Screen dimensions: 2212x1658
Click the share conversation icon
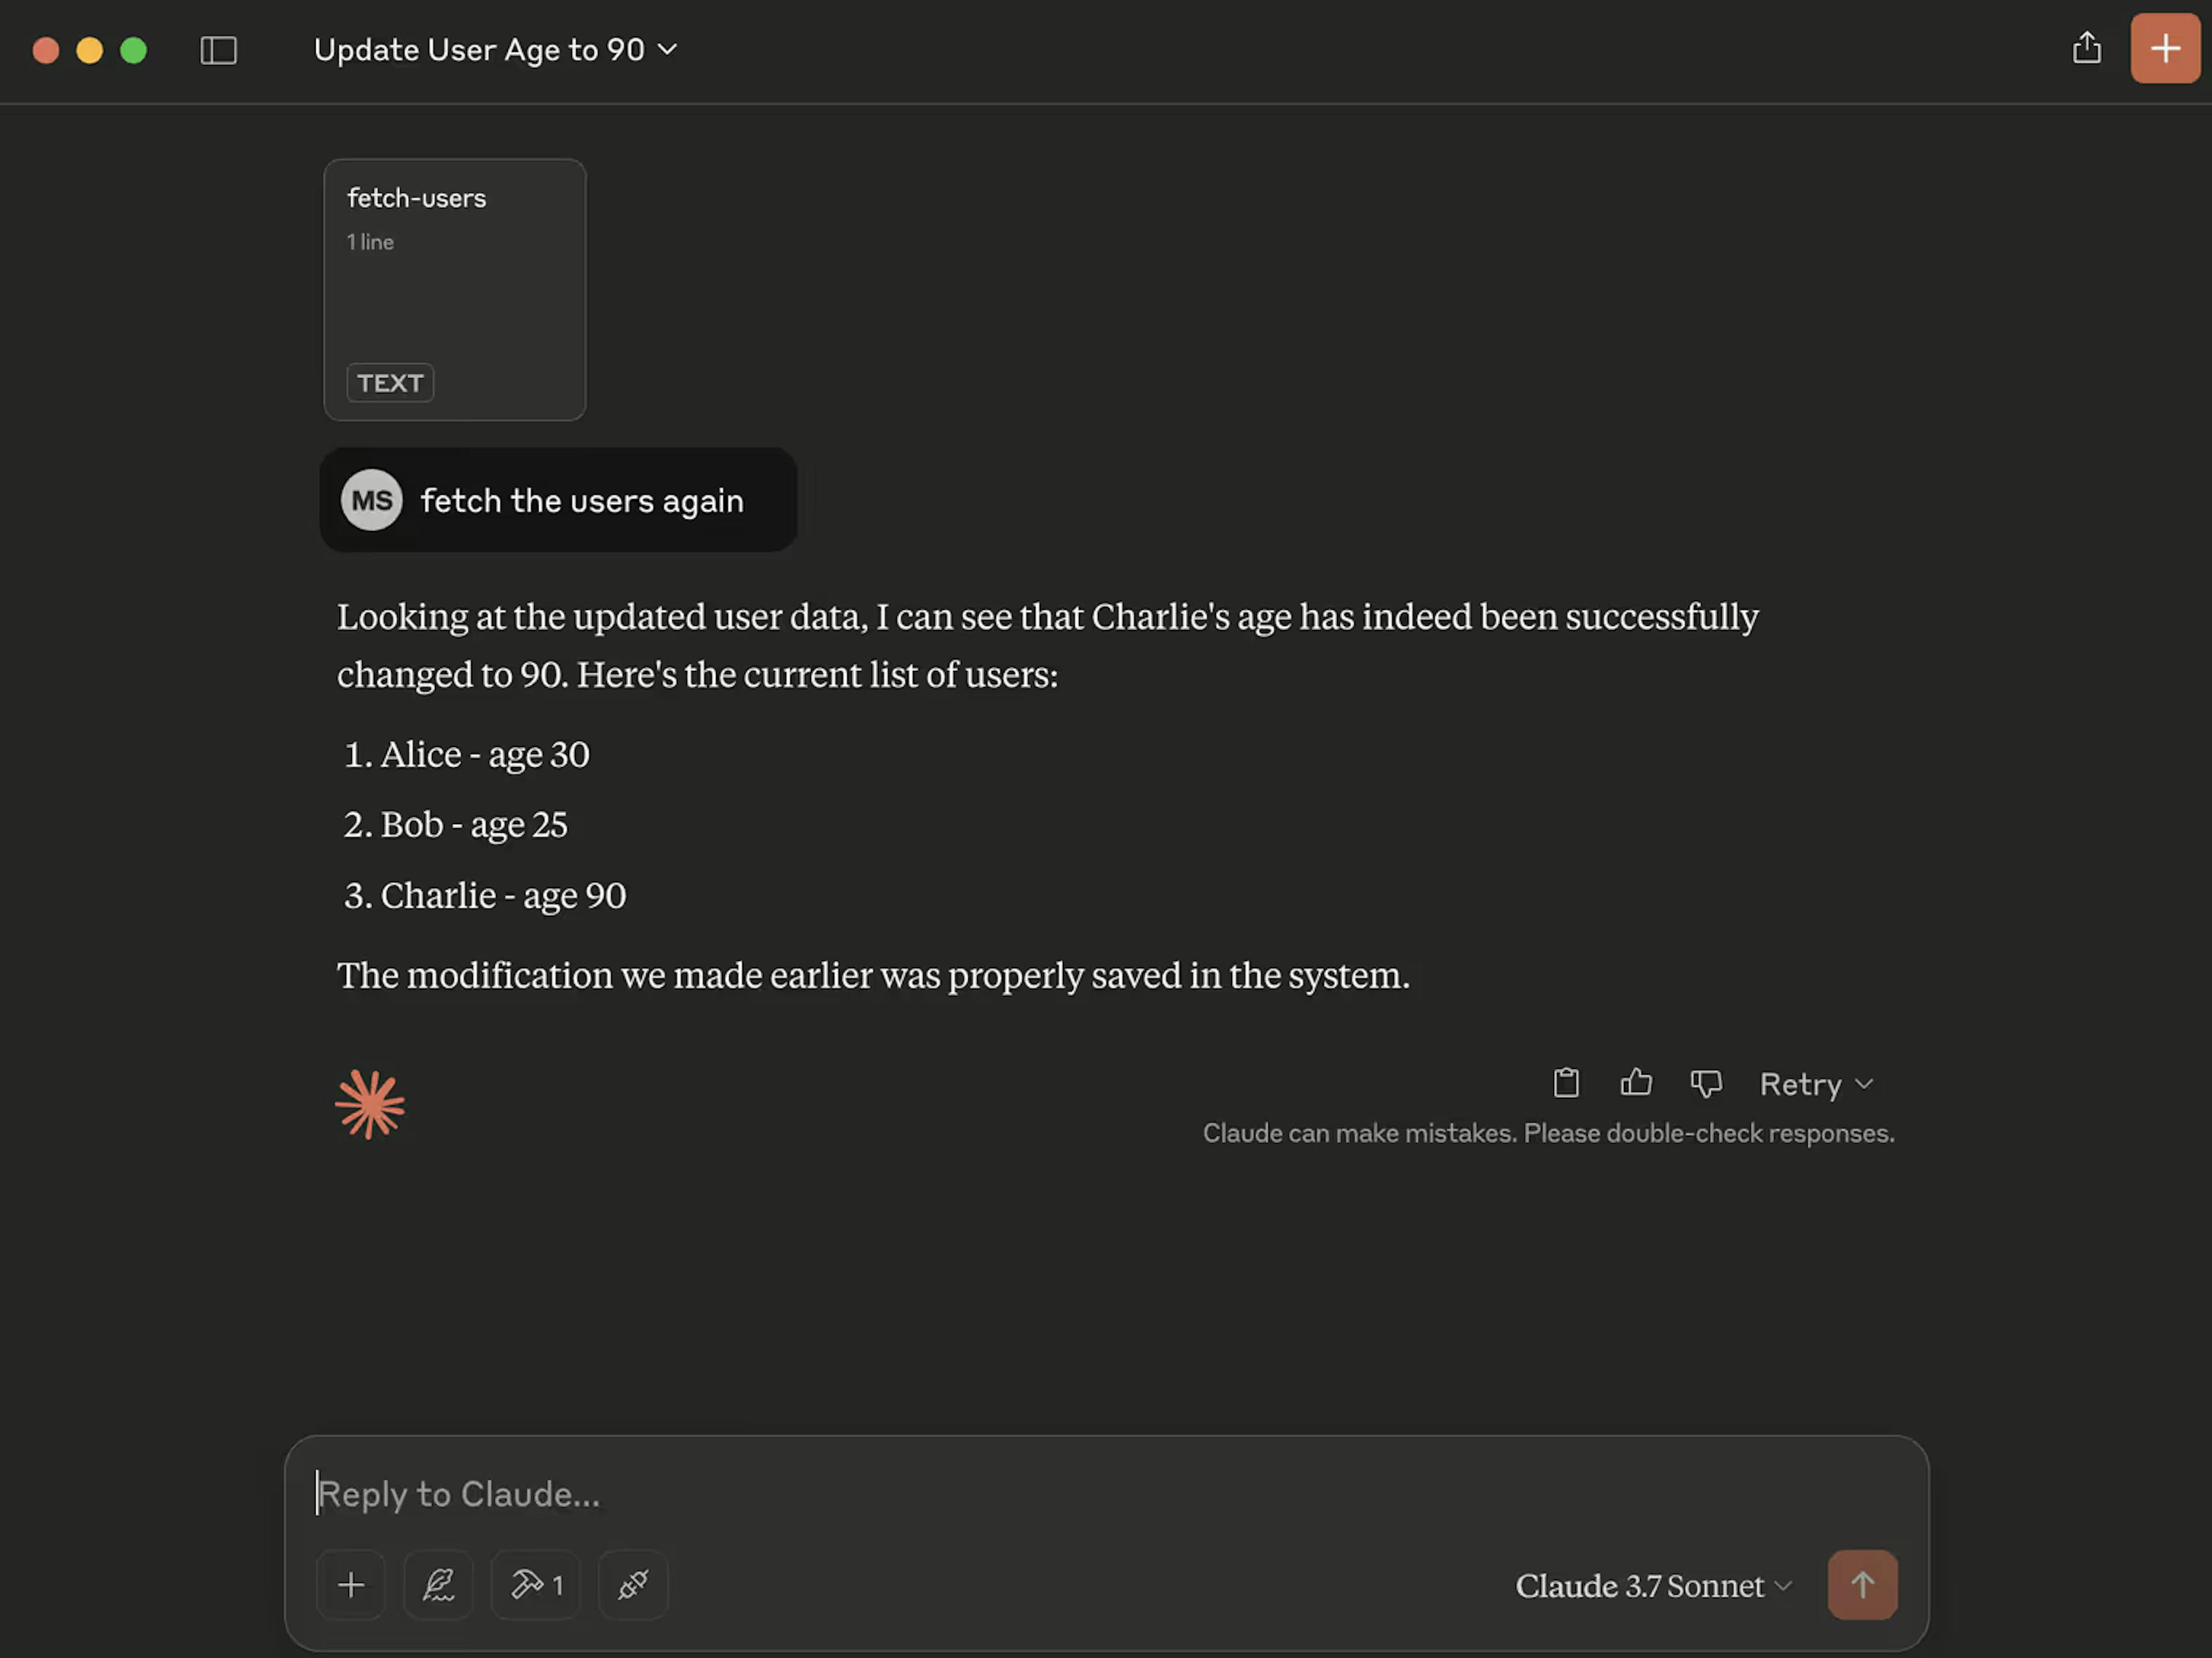pyautogui.click(x=2086, y=48)
